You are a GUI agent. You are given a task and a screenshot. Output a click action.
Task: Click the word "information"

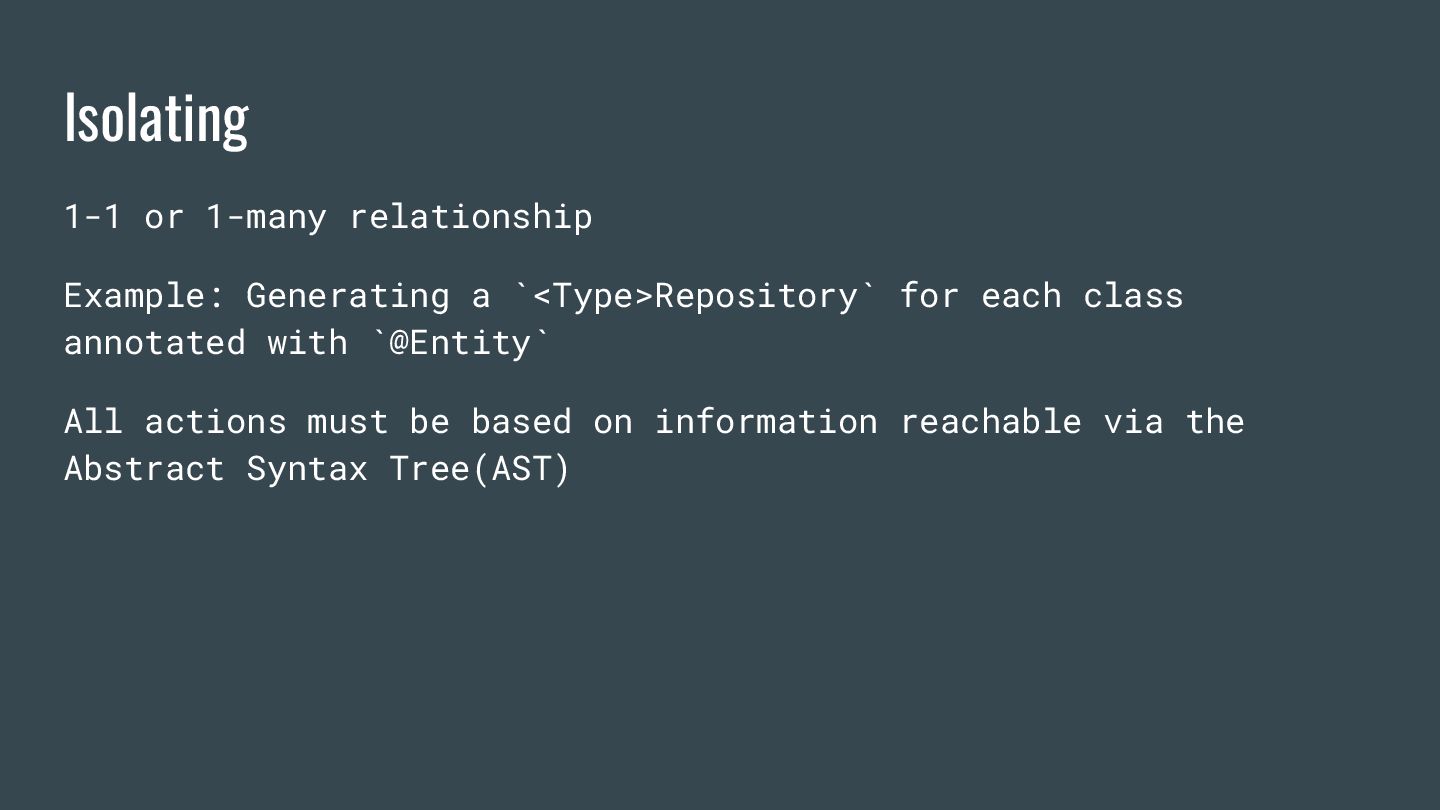766,422
